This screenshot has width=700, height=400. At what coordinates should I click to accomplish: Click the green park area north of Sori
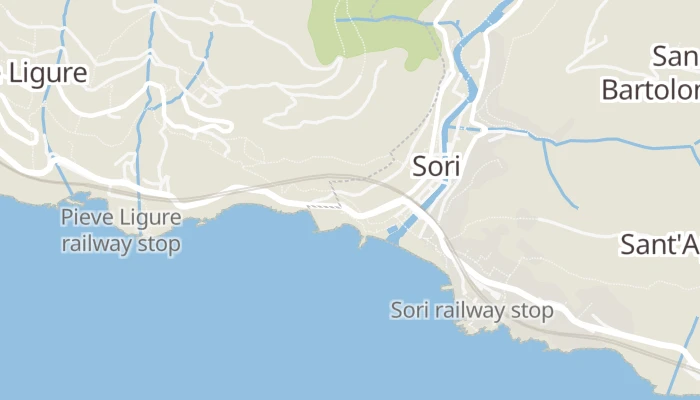(x=374, y=33)
